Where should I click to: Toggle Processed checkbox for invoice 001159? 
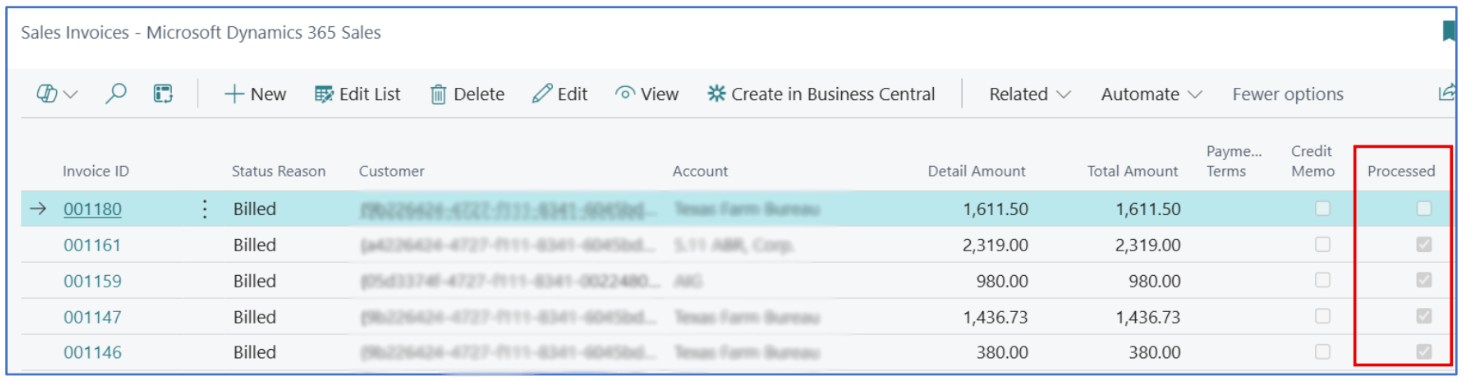pyautogui.click(x=1424, y=280)
